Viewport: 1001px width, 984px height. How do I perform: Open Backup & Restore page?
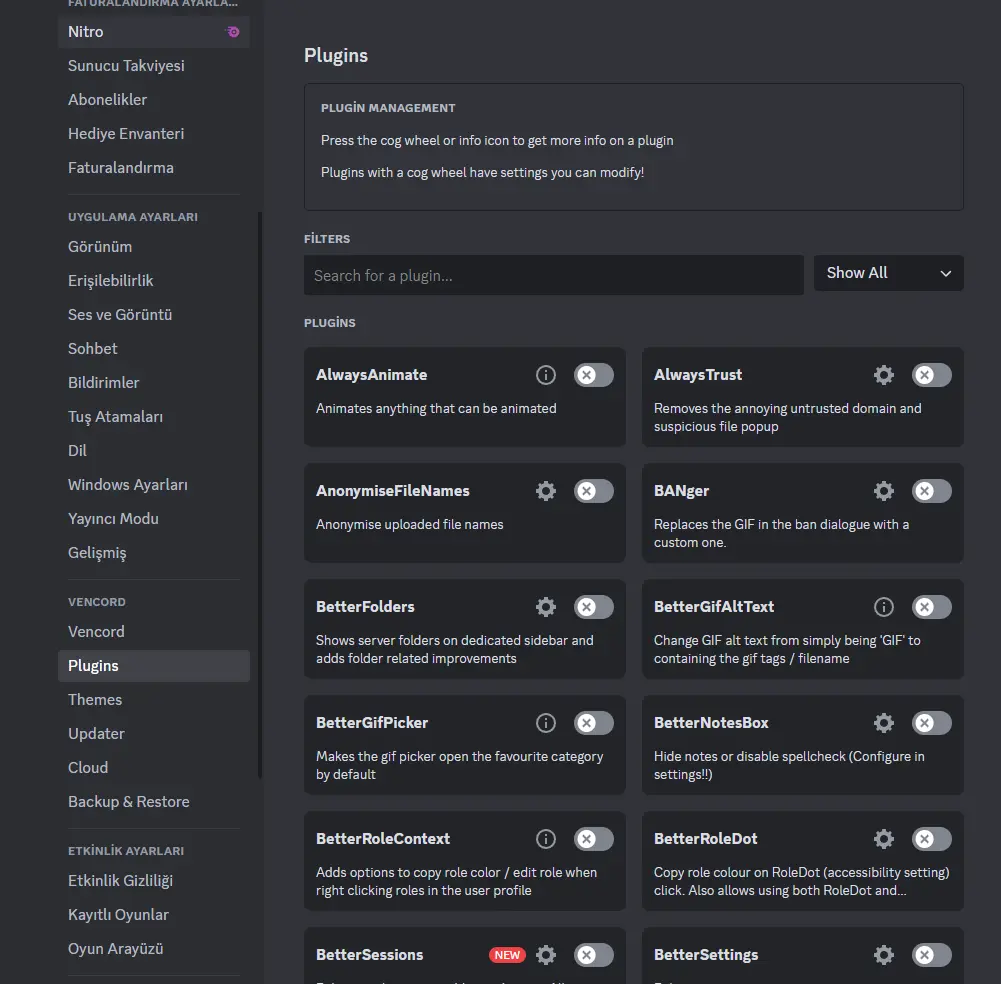153,801
